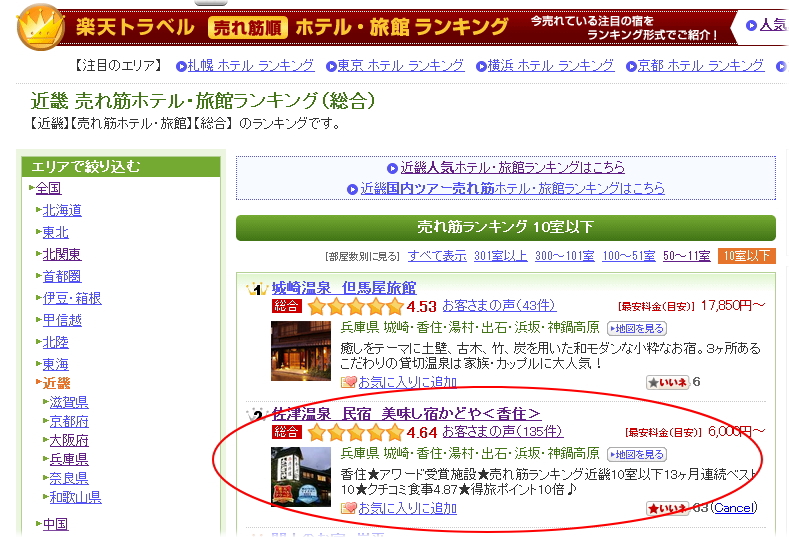The image size is (789, 537).
Task: Expand the 全国 area tree item
Action: [x=48, y=188]
